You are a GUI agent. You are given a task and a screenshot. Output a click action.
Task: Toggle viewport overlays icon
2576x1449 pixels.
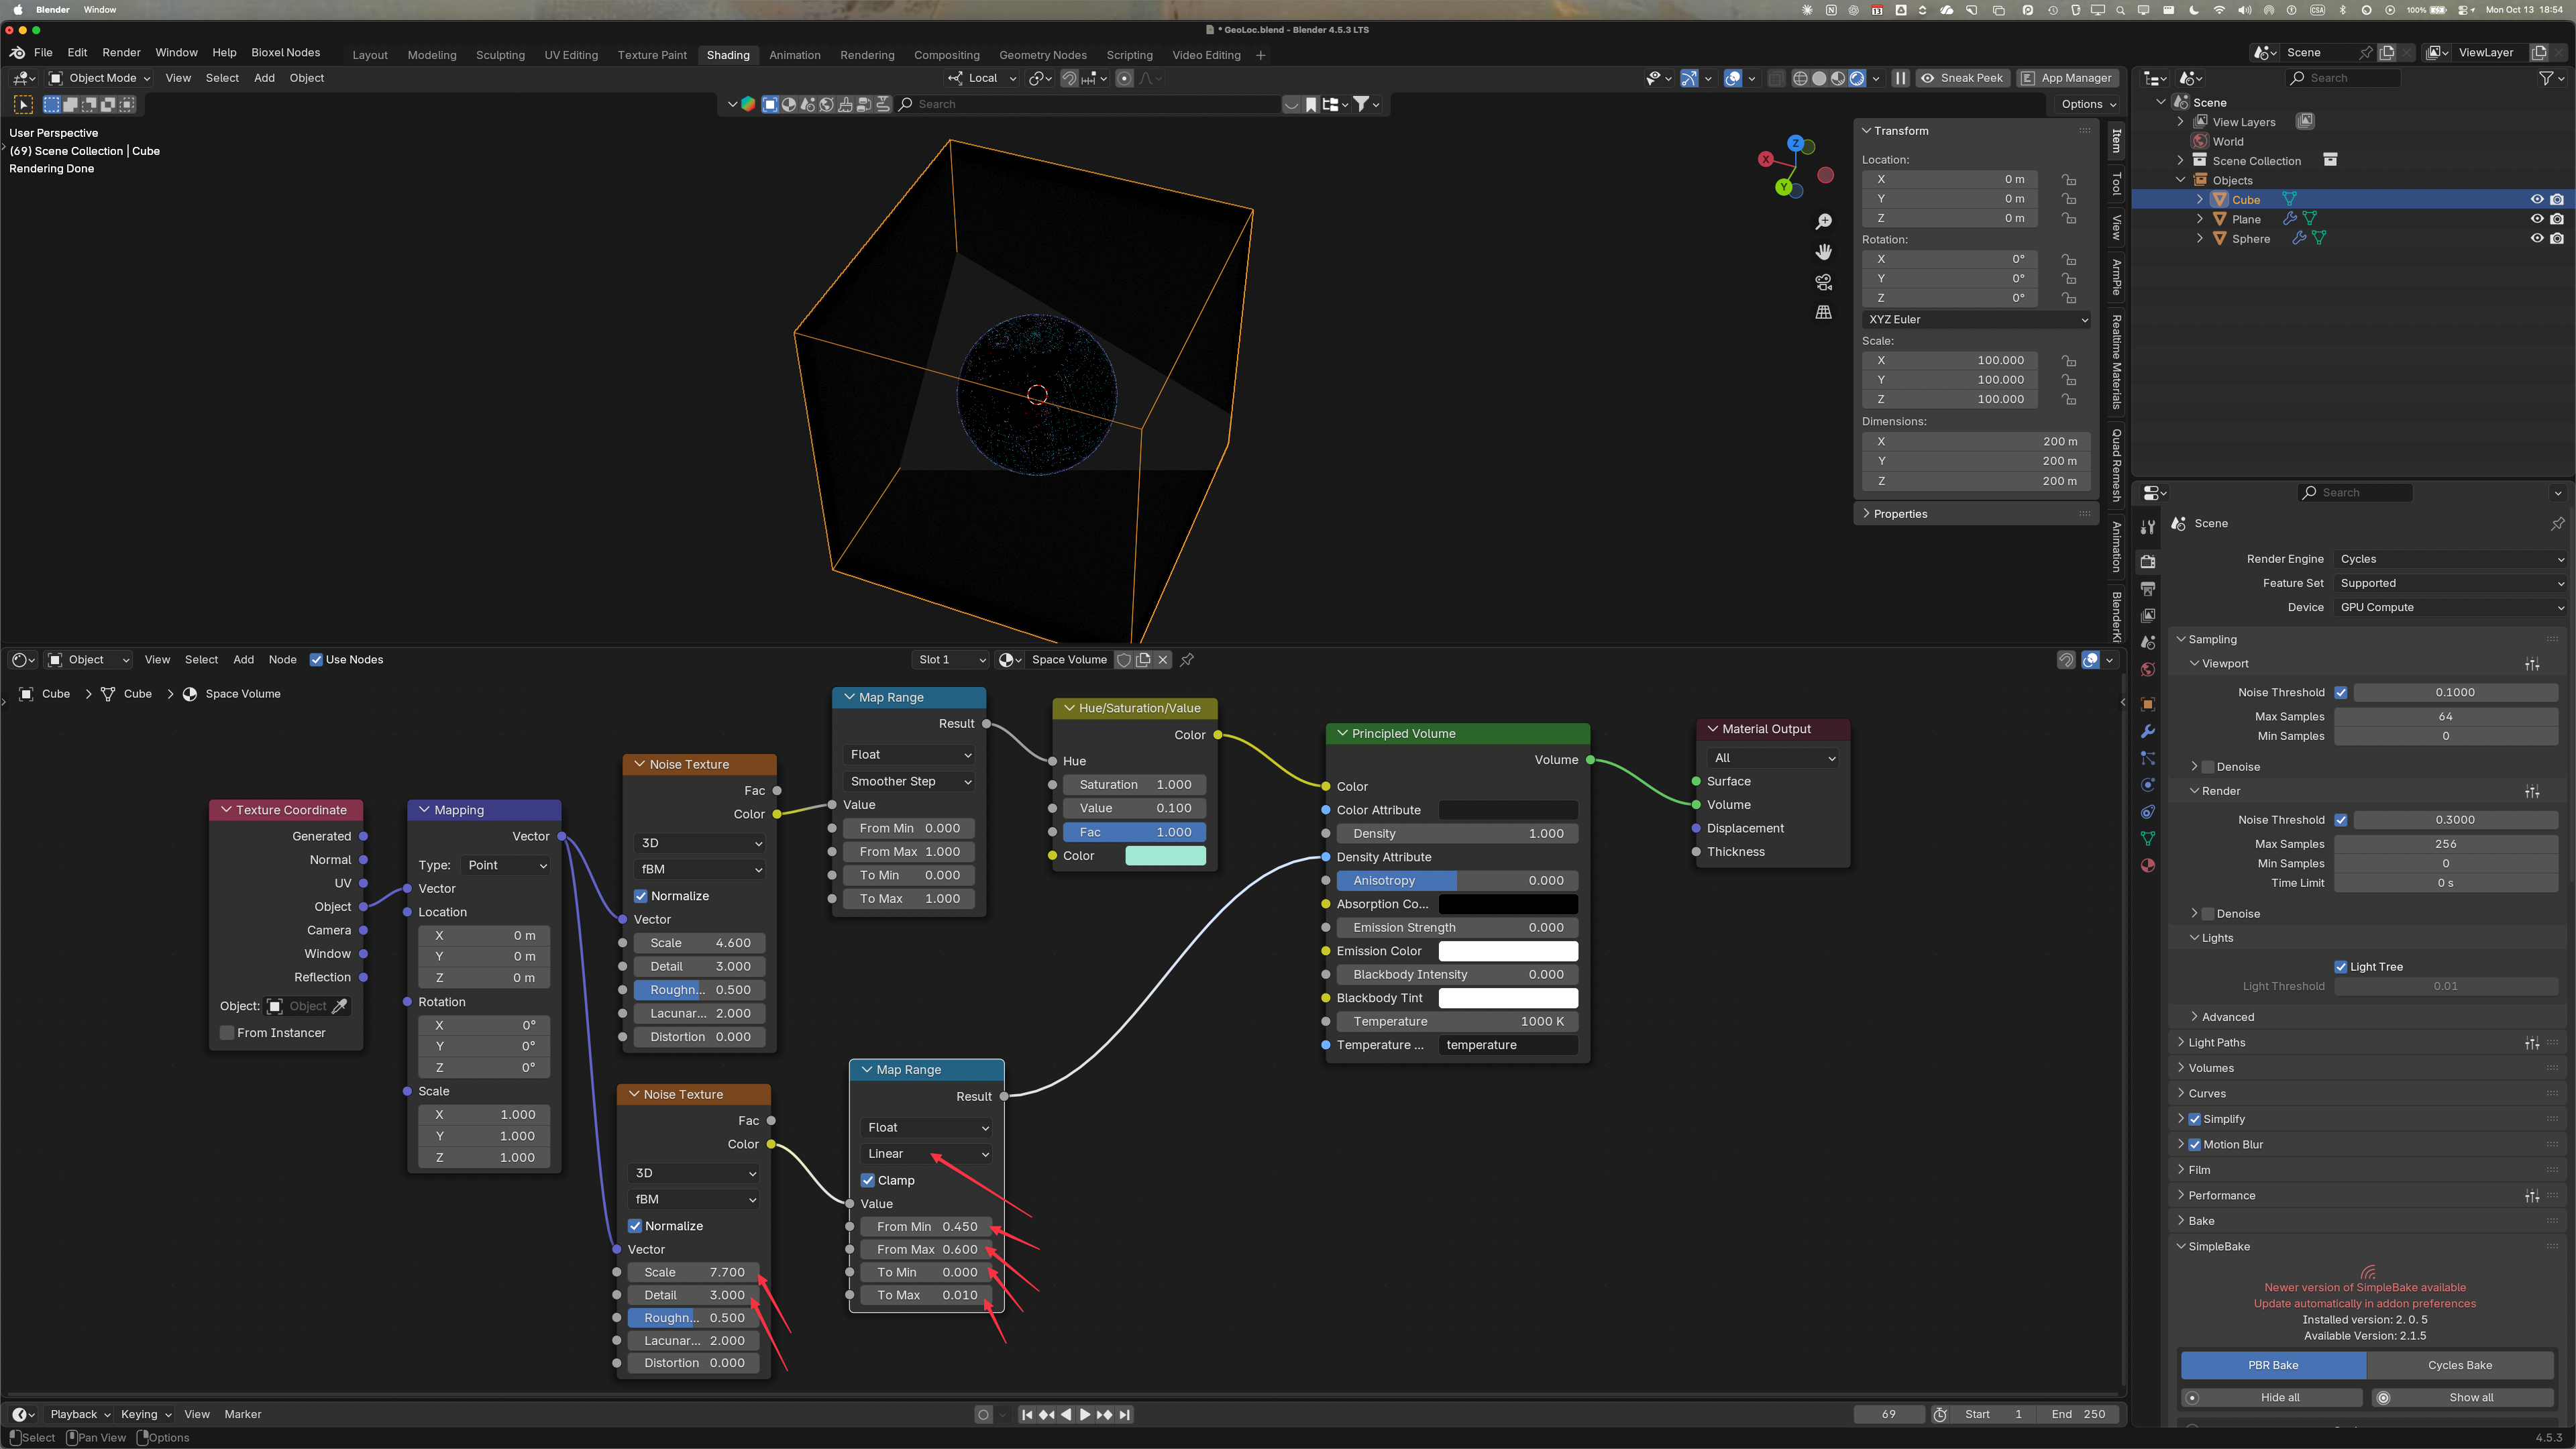[x=1733, y=78]
